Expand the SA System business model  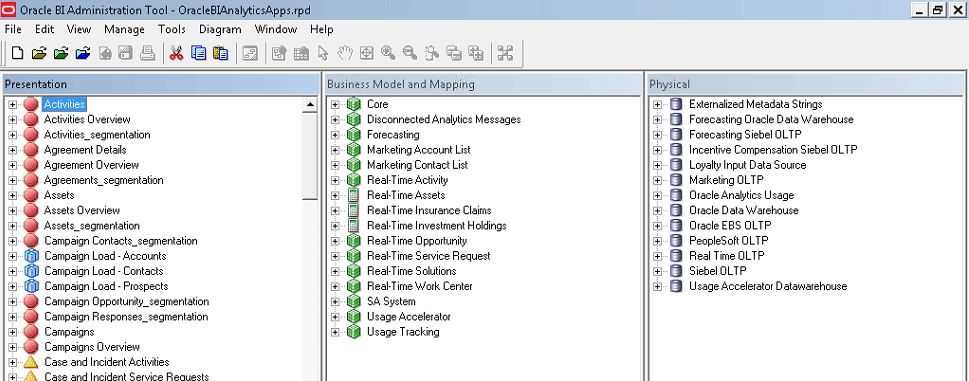tap(335, 301)
